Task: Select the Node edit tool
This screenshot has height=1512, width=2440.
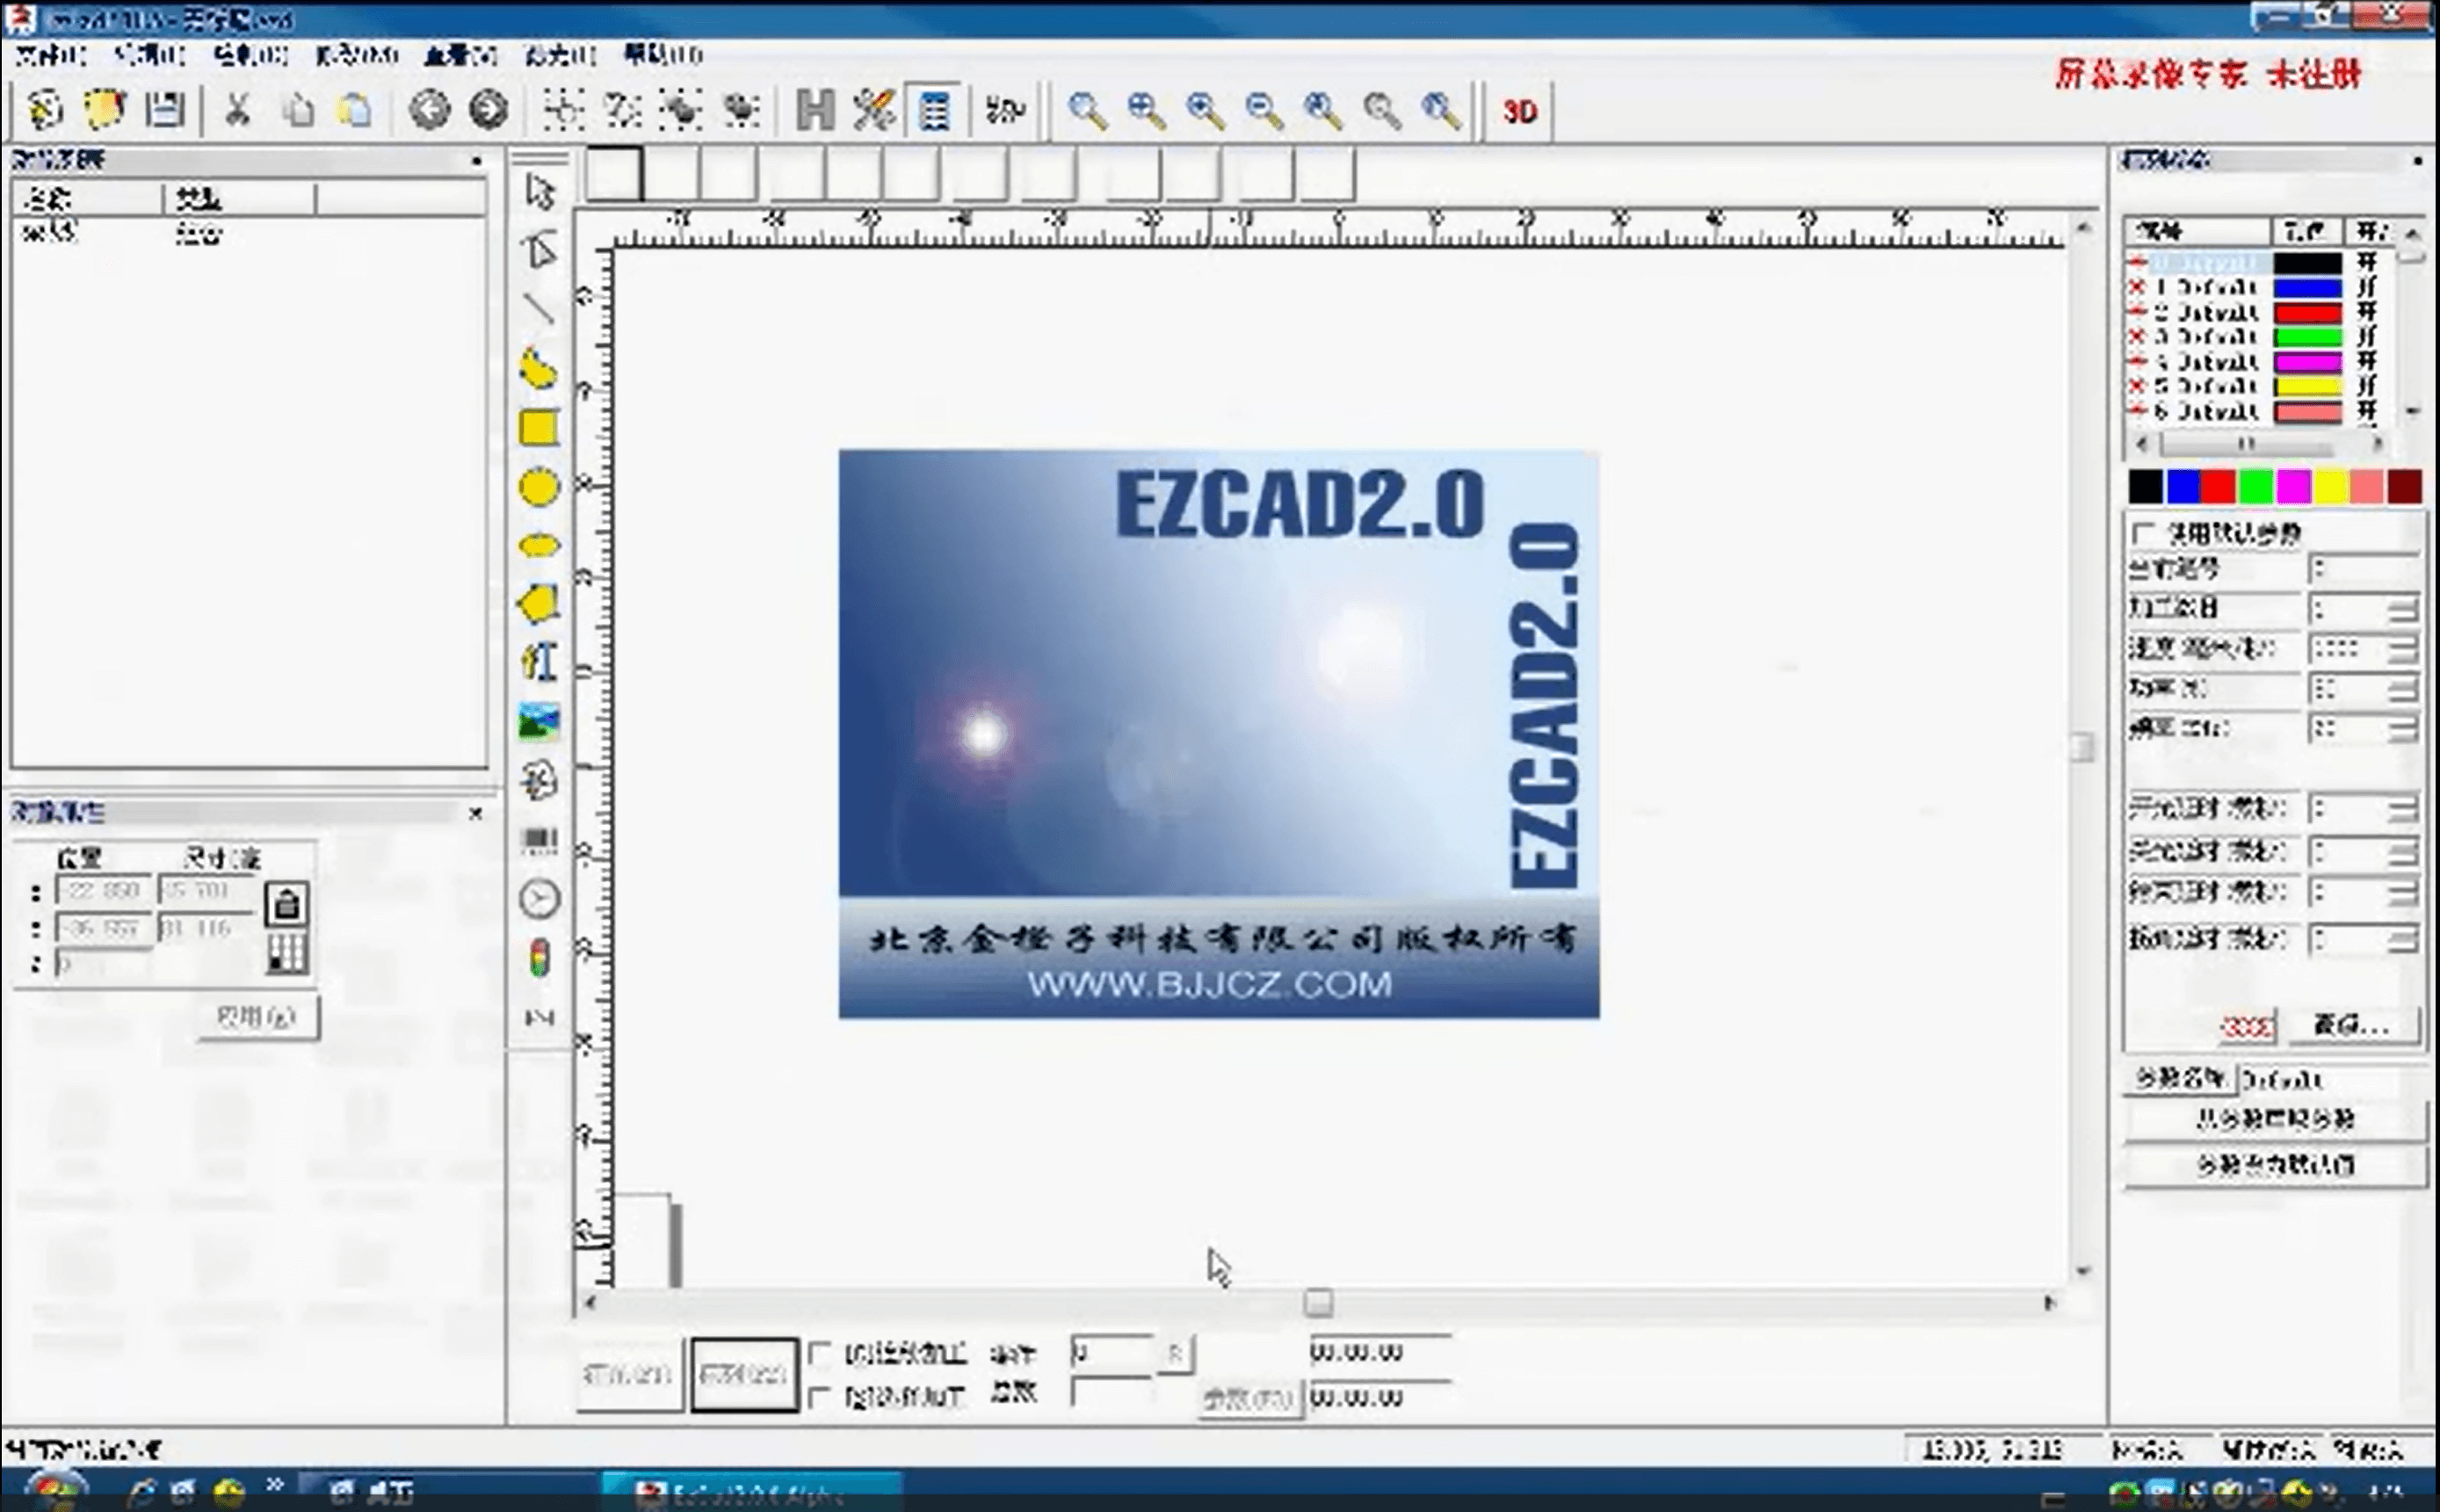Action: [x=540, y=250]
